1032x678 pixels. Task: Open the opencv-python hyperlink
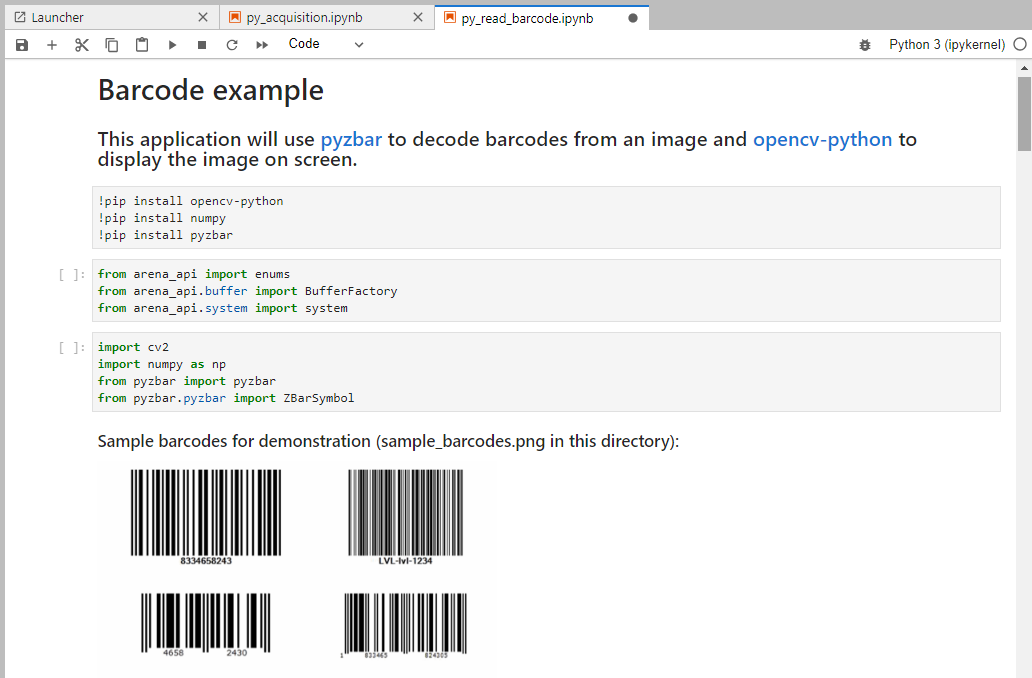pyautogui.click(x=822, y=139)
